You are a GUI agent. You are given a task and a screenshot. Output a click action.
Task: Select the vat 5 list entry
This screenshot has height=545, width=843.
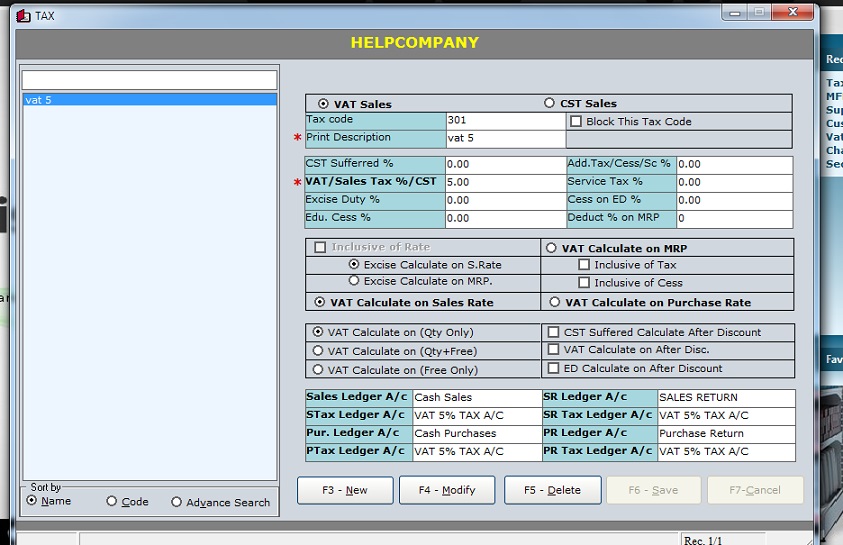[148, 100]
